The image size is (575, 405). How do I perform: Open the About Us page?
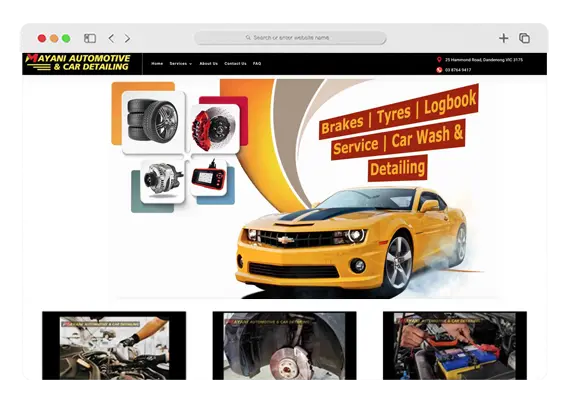(209, 63)
